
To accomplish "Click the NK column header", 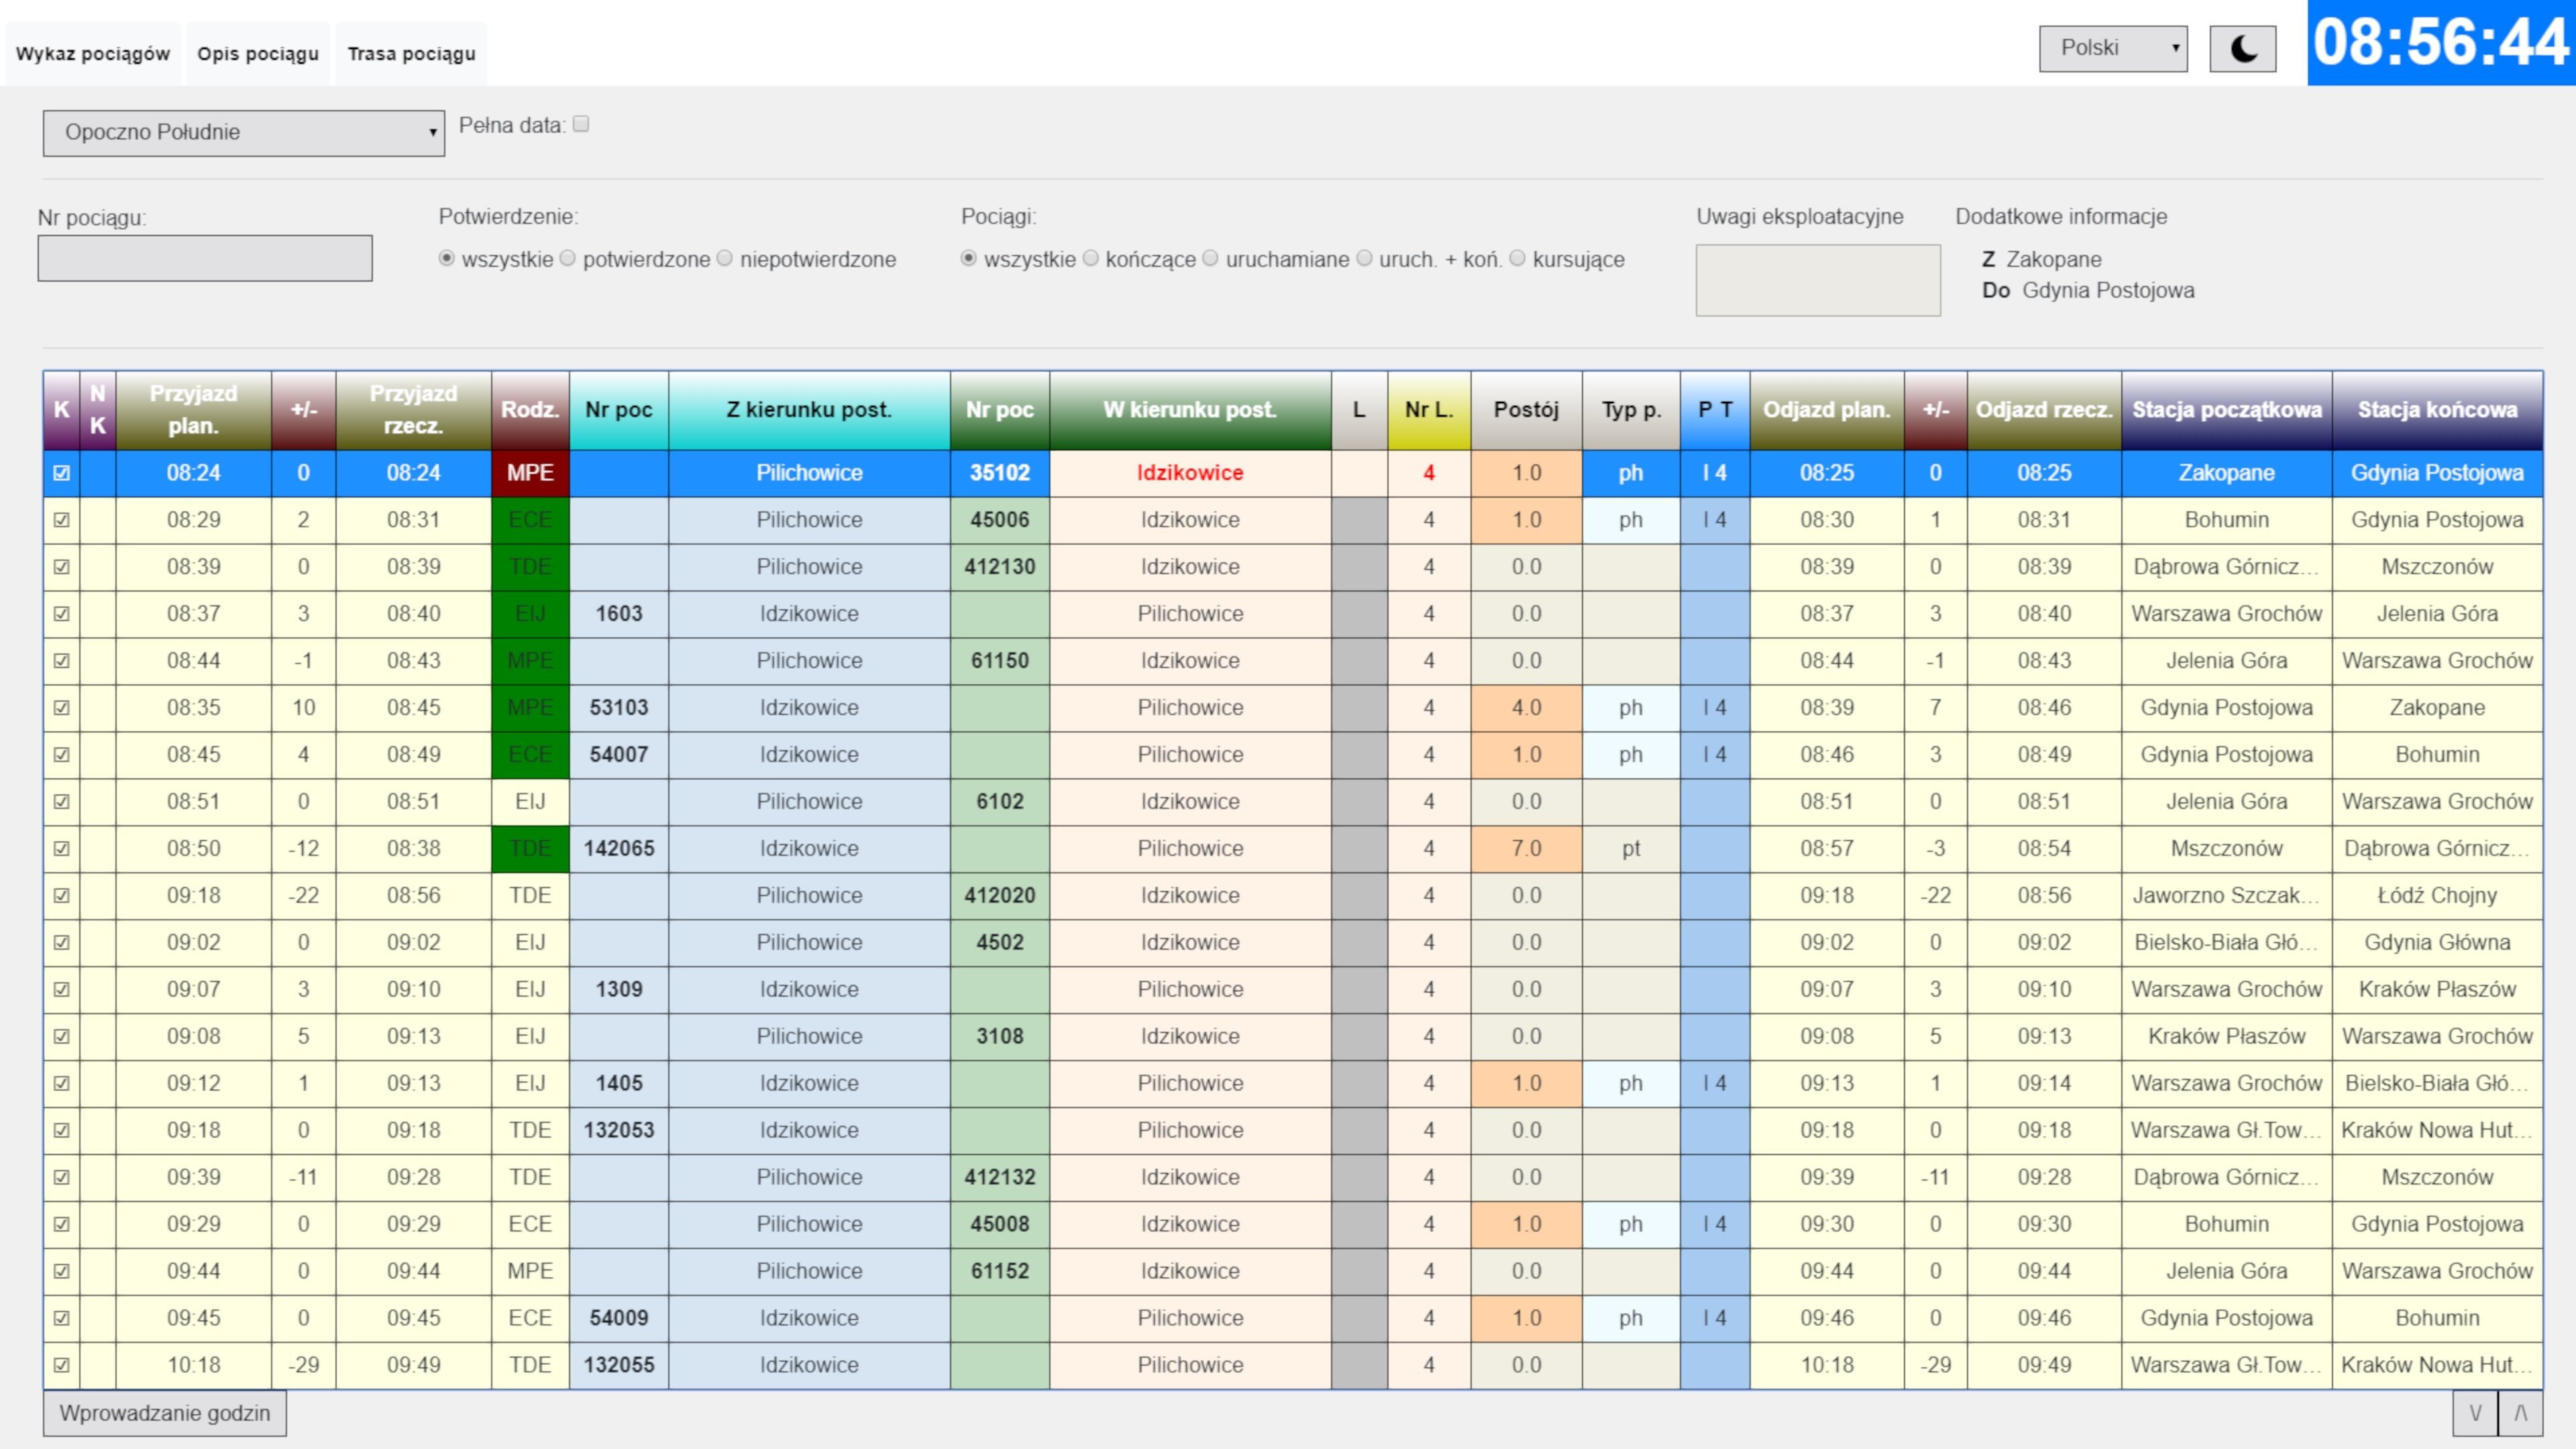I will 98,410.
